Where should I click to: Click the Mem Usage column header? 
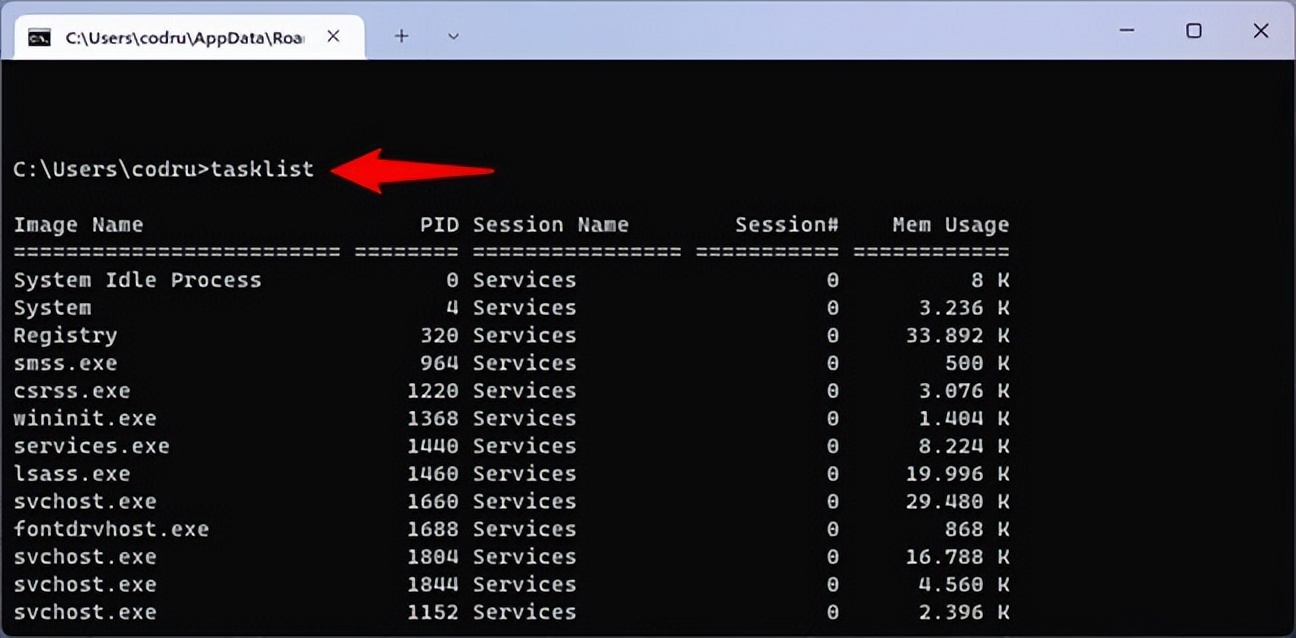tap(950, 225)
